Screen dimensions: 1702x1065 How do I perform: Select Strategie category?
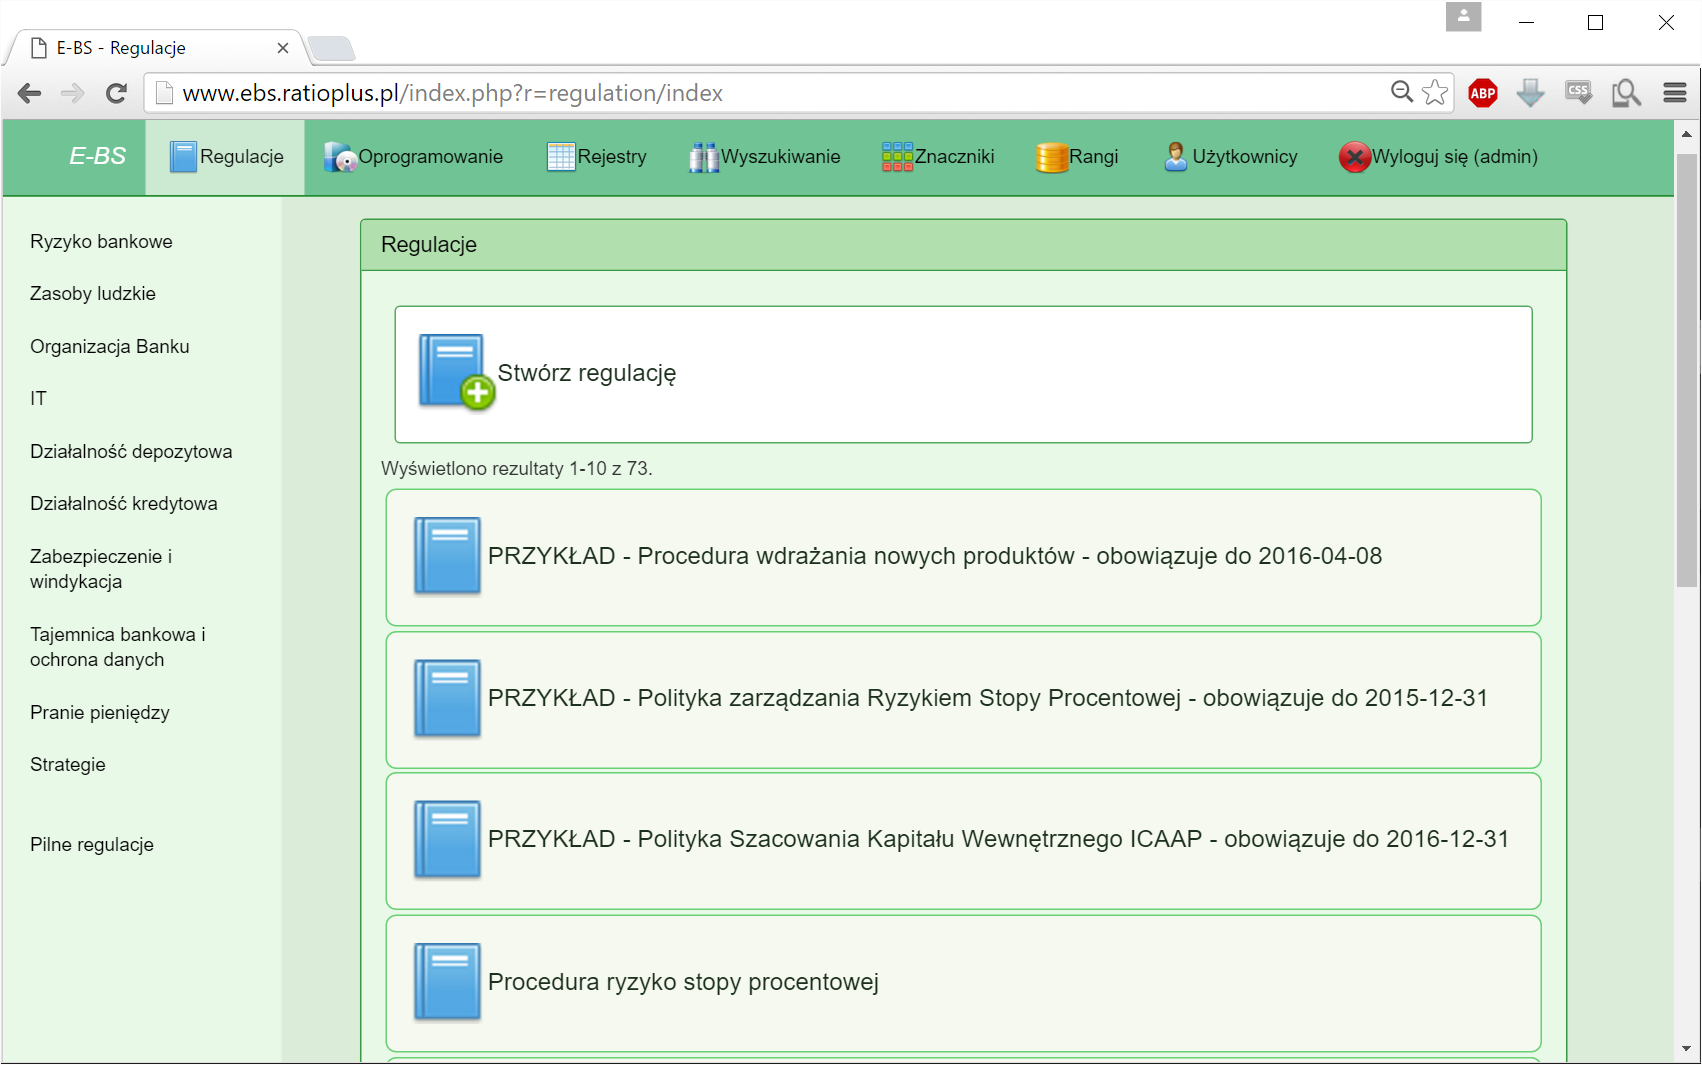tap(68, 765)
